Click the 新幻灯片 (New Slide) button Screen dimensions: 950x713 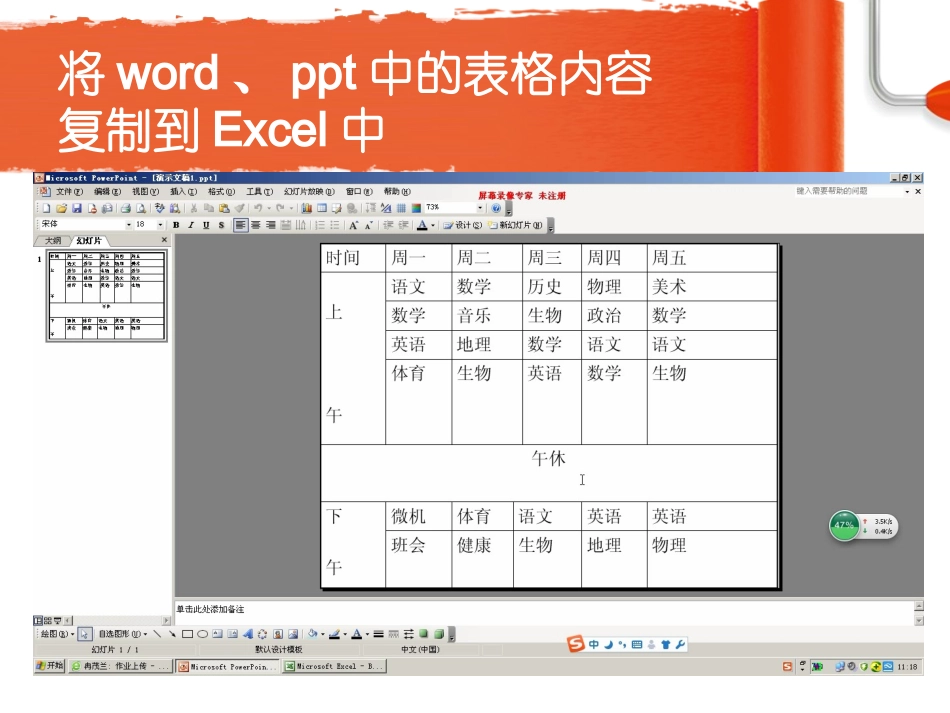(x=515, y=225)
